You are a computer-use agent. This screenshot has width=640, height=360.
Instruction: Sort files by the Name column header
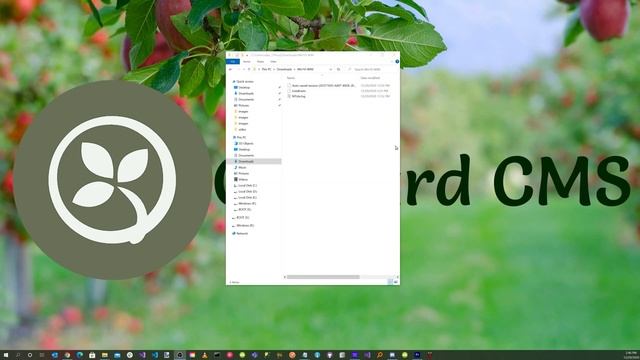[x=291, y=78]
